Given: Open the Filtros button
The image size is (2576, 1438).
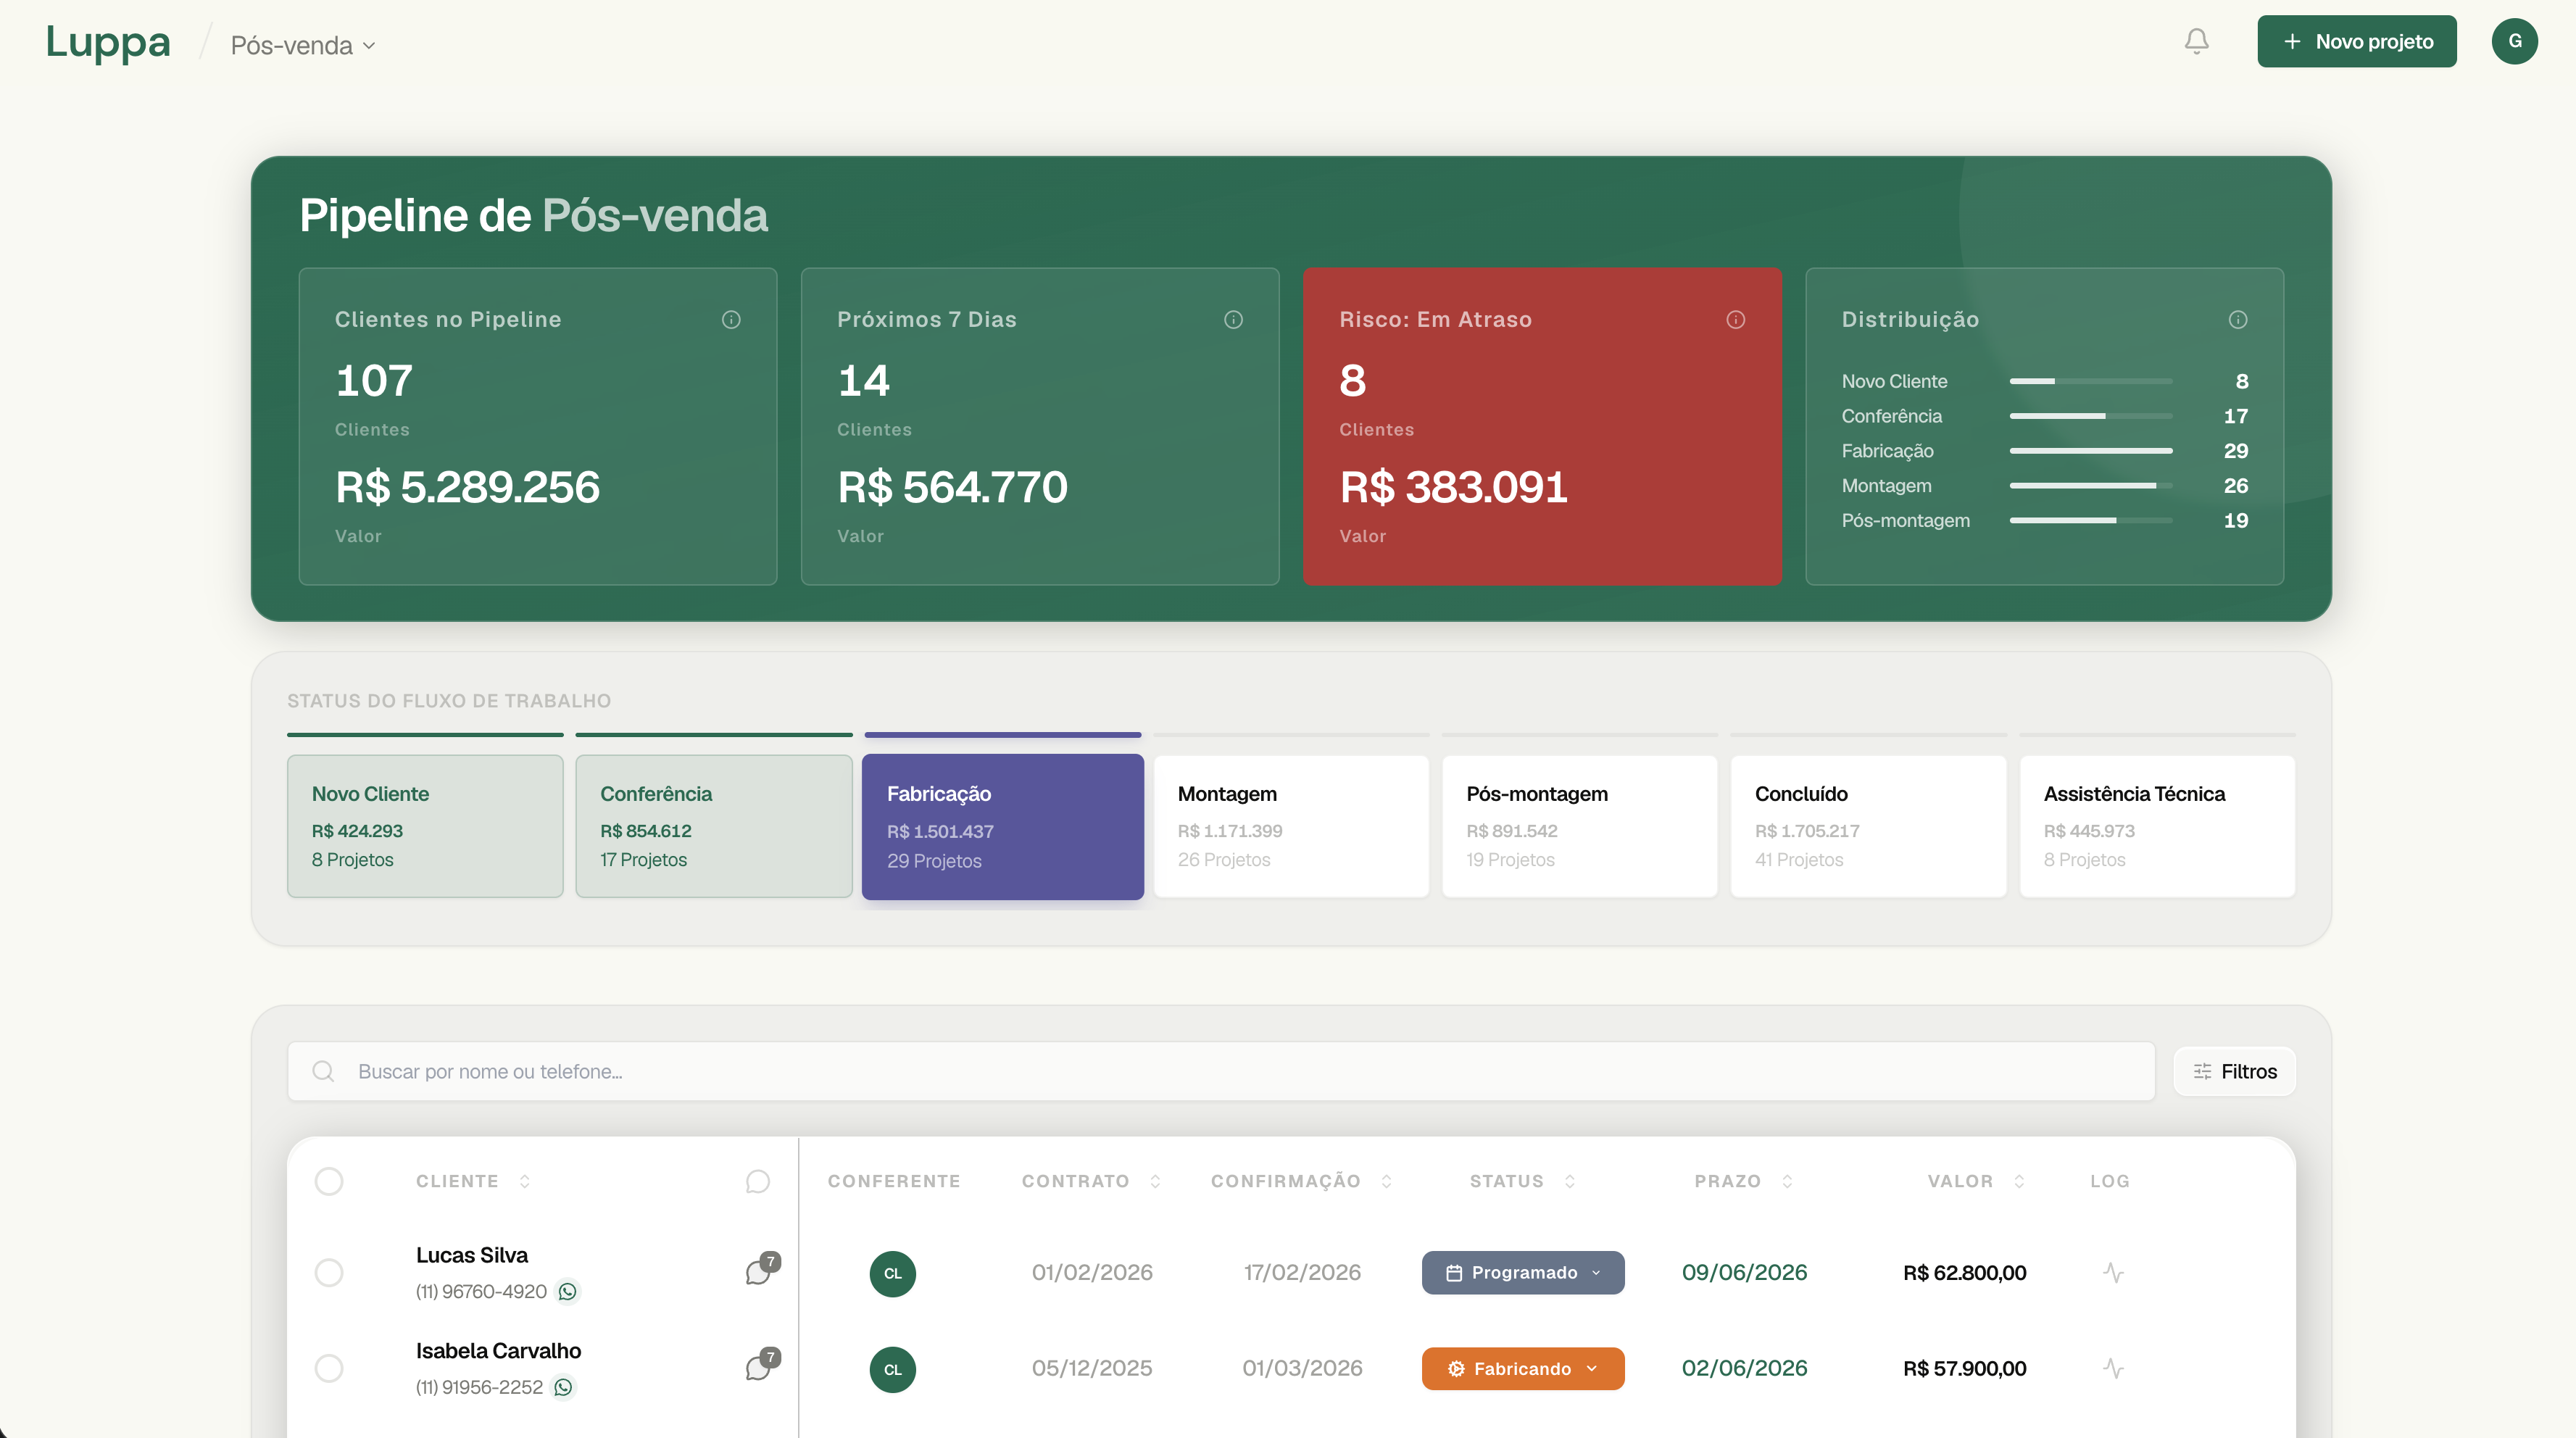Looking at the screenshot, I should tap(2234, 1071).
